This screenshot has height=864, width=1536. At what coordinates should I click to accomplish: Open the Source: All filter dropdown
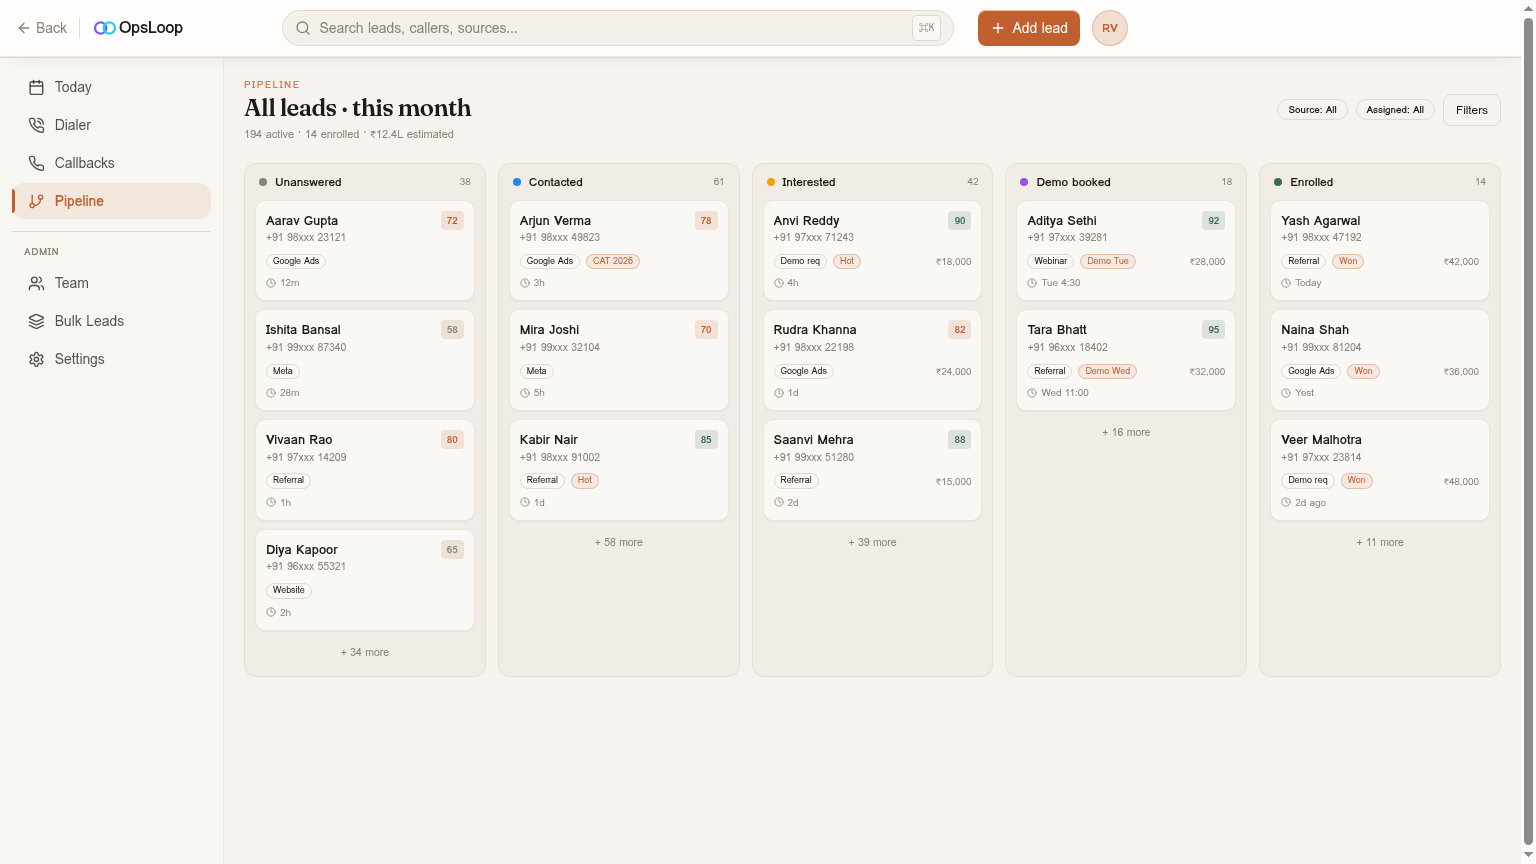[x=1312, y=110]
